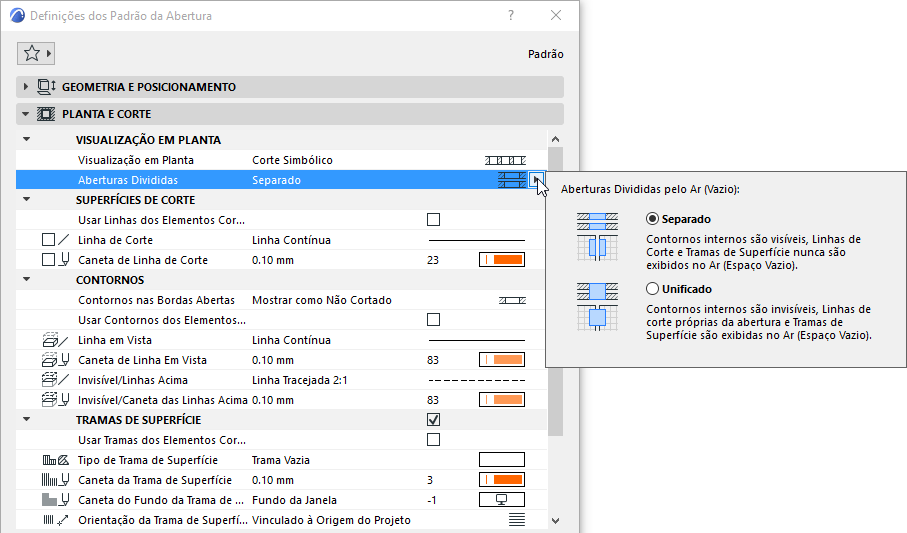Click the Aberturas Divididas preview icon
This screenshot has height=533, width=907.
coord(512,180)
